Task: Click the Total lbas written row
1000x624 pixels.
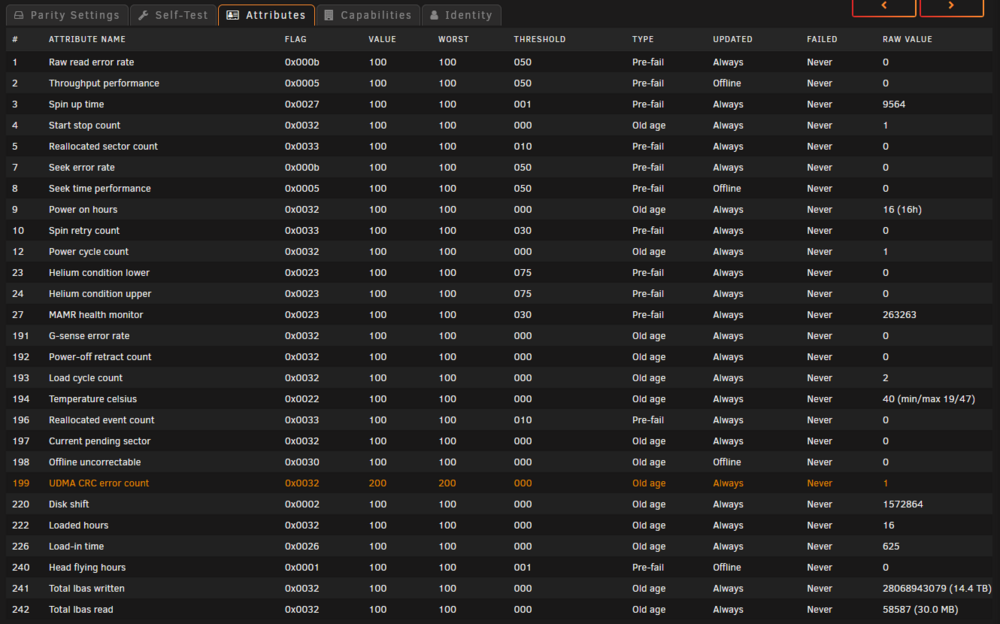Action: click(x=499, y=588)
